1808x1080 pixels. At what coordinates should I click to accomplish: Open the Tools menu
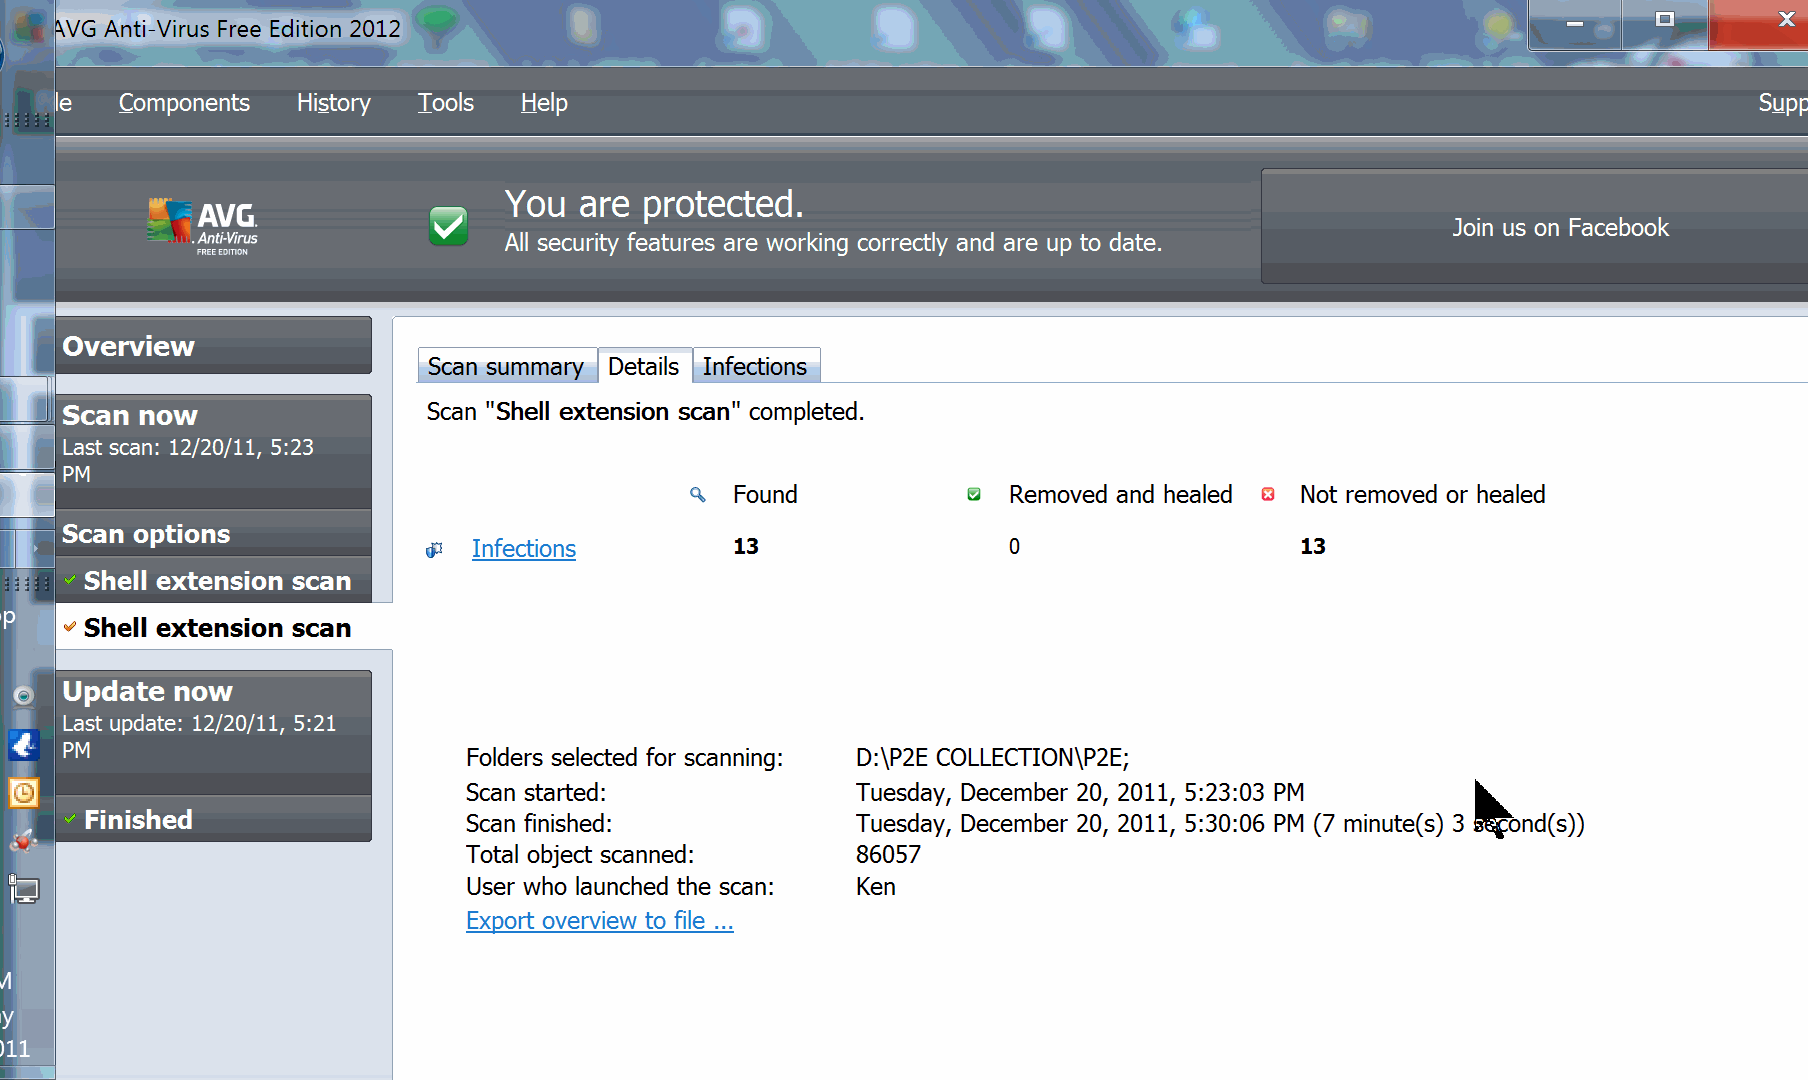pyautogui.click(x=445, y=103)
